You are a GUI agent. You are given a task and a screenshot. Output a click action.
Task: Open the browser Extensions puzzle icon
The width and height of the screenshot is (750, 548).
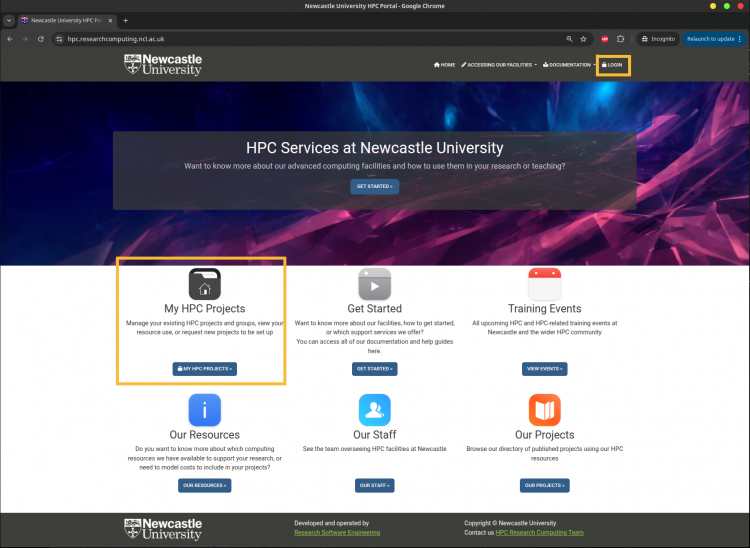[x=620, y=39]
